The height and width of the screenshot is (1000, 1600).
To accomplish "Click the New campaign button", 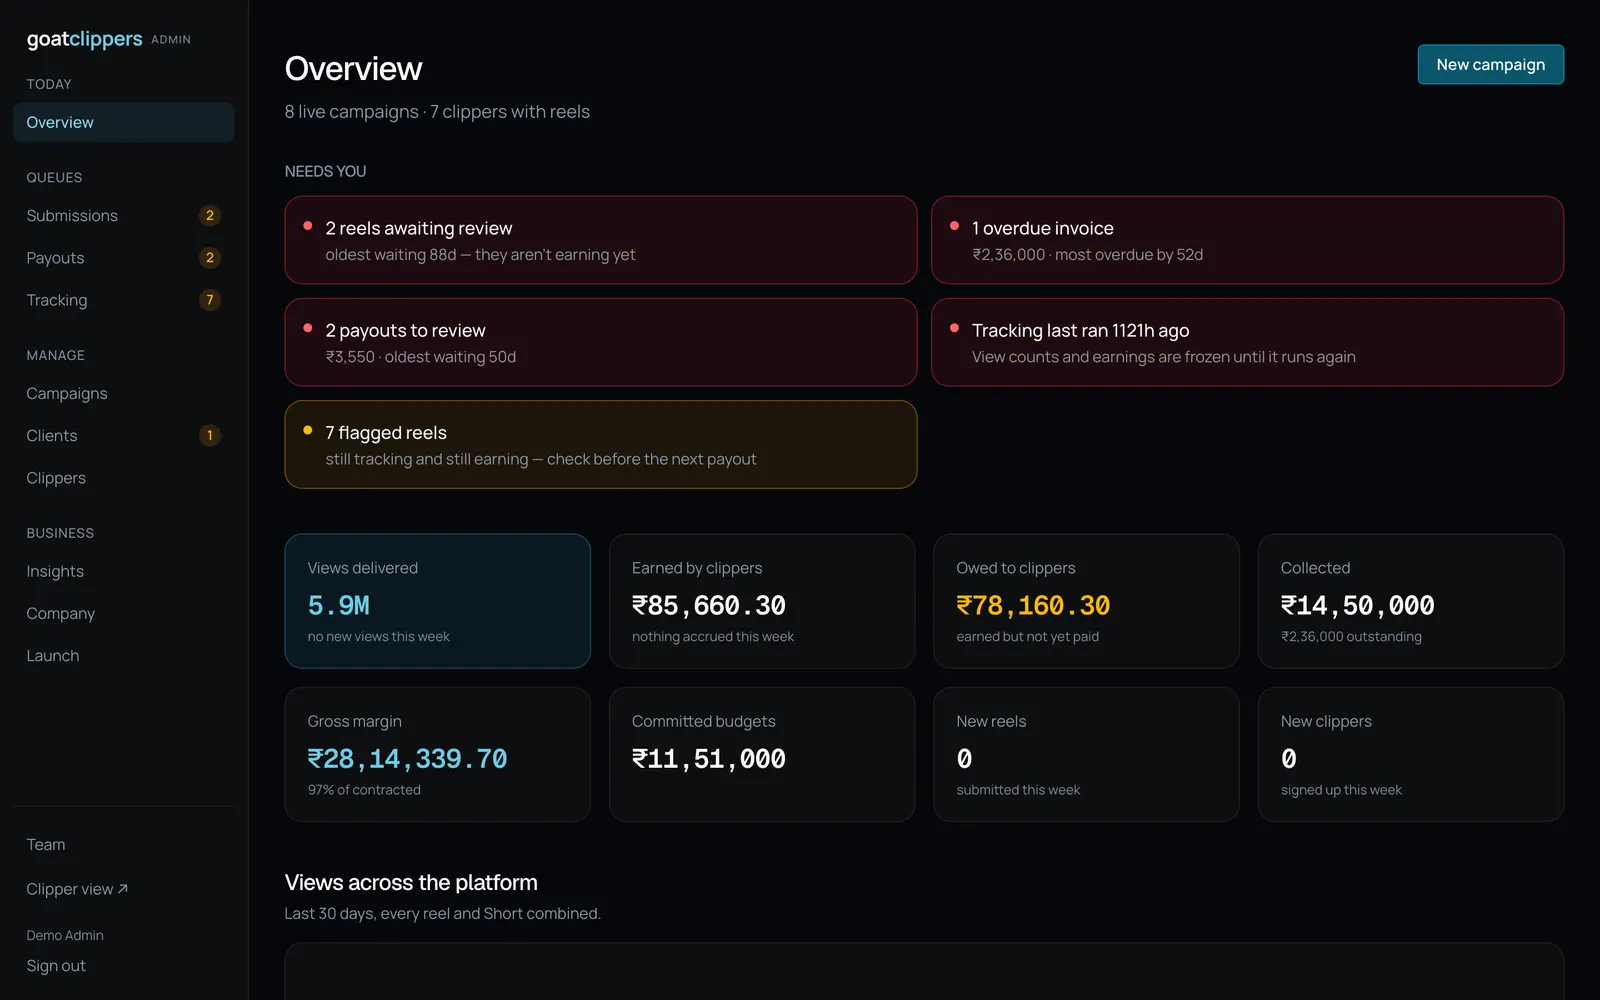I will (x=1490, y=65).
